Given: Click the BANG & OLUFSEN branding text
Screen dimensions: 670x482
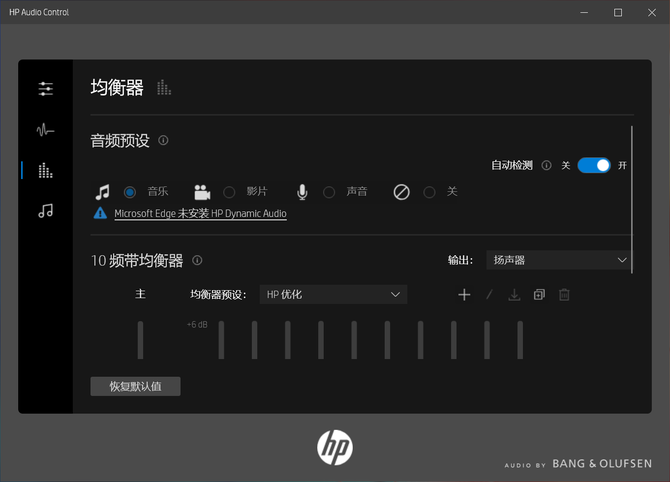Looking at the screenshot, I should coord(602,464).
